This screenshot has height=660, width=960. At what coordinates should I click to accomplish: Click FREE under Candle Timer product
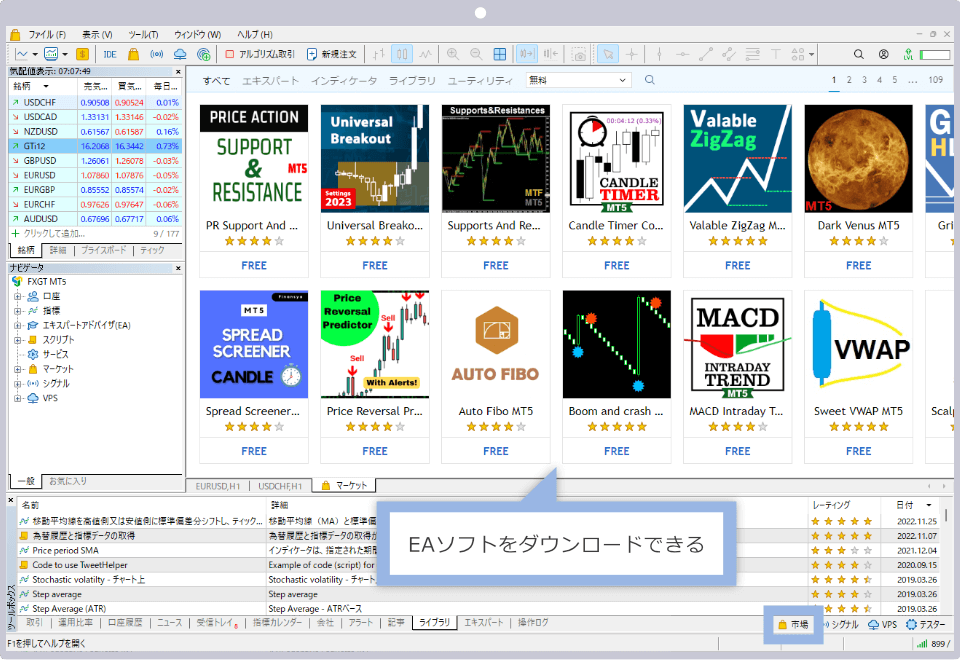617,266
